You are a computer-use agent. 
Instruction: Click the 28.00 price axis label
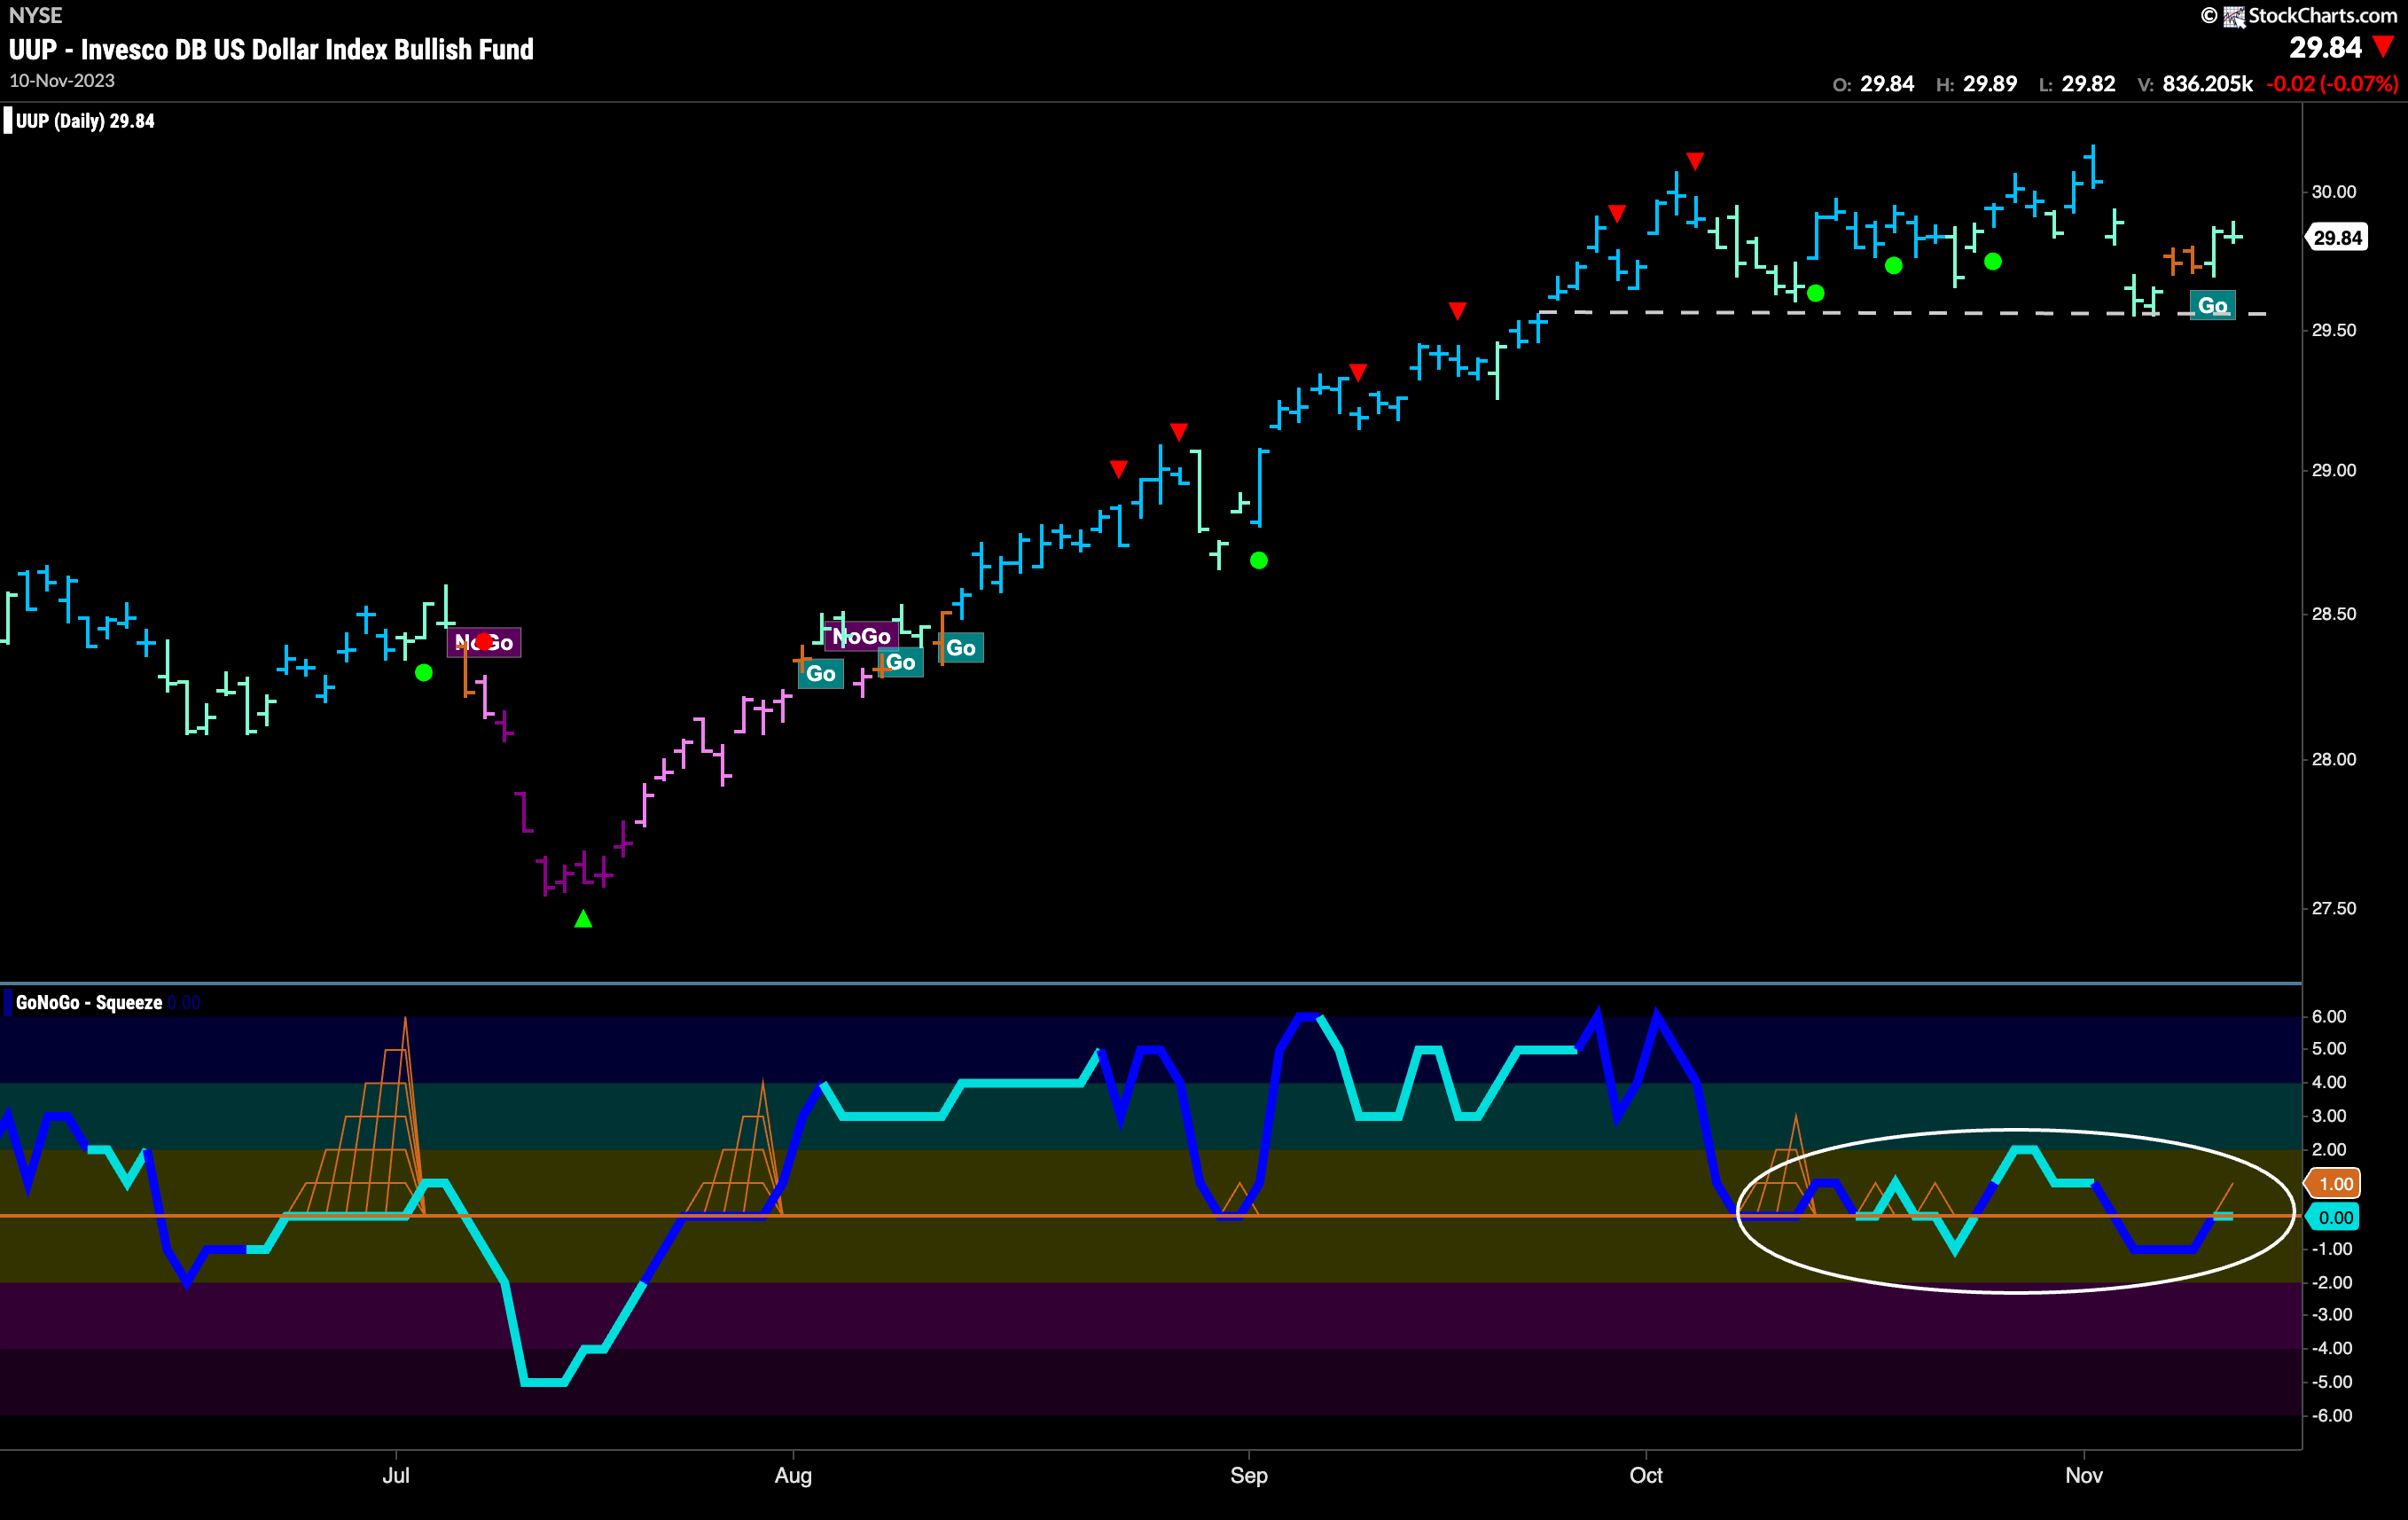(2334, 760)
